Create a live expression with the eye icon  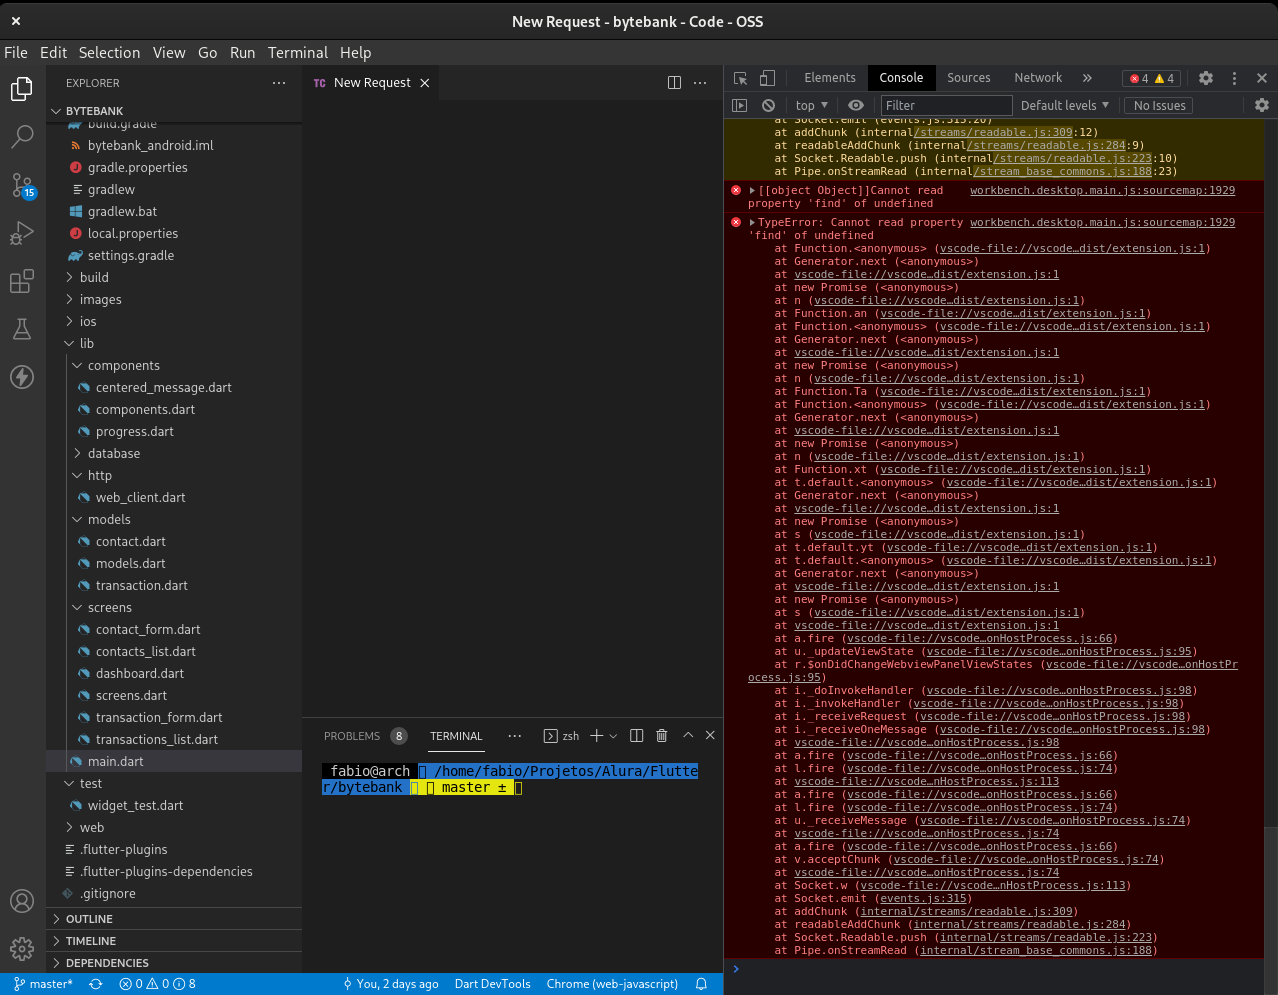click(x=855, y=105)
